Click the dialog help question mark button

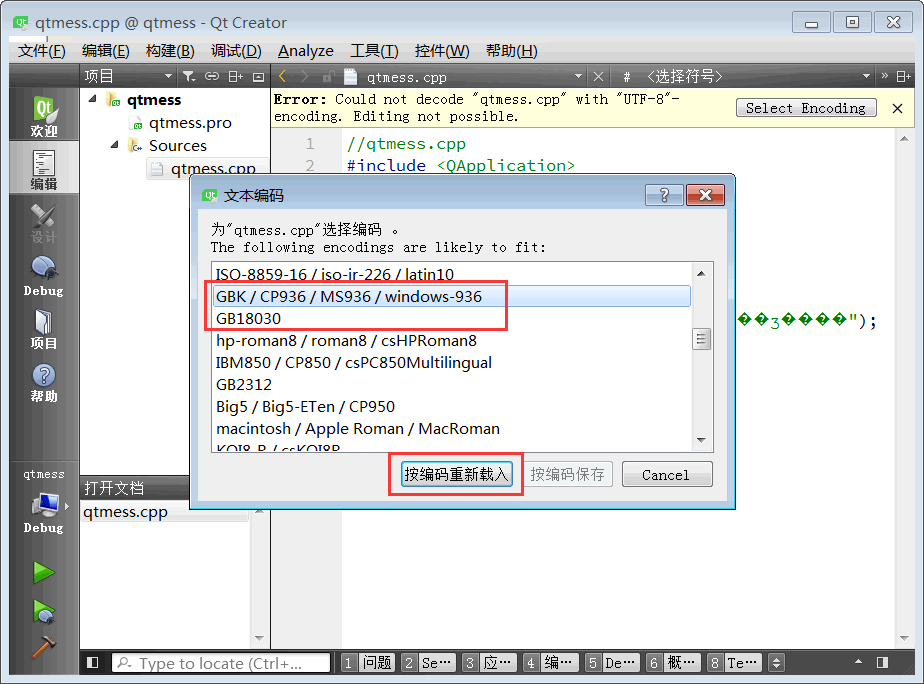click(x=664, y=195)
